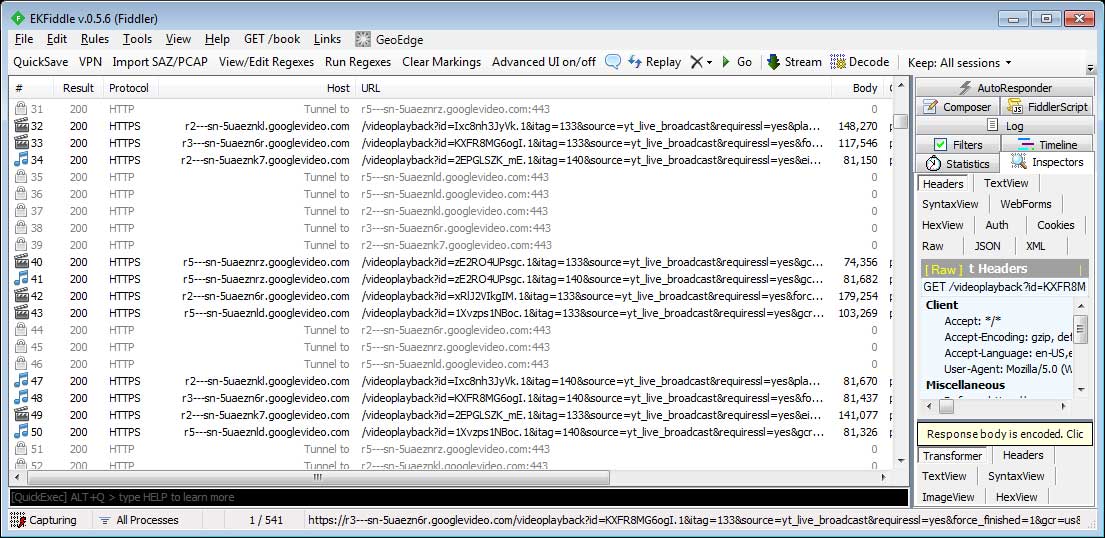Click Response body is encoded banner
Viewport: 1105px width, 538px height.
(1004, 434)
